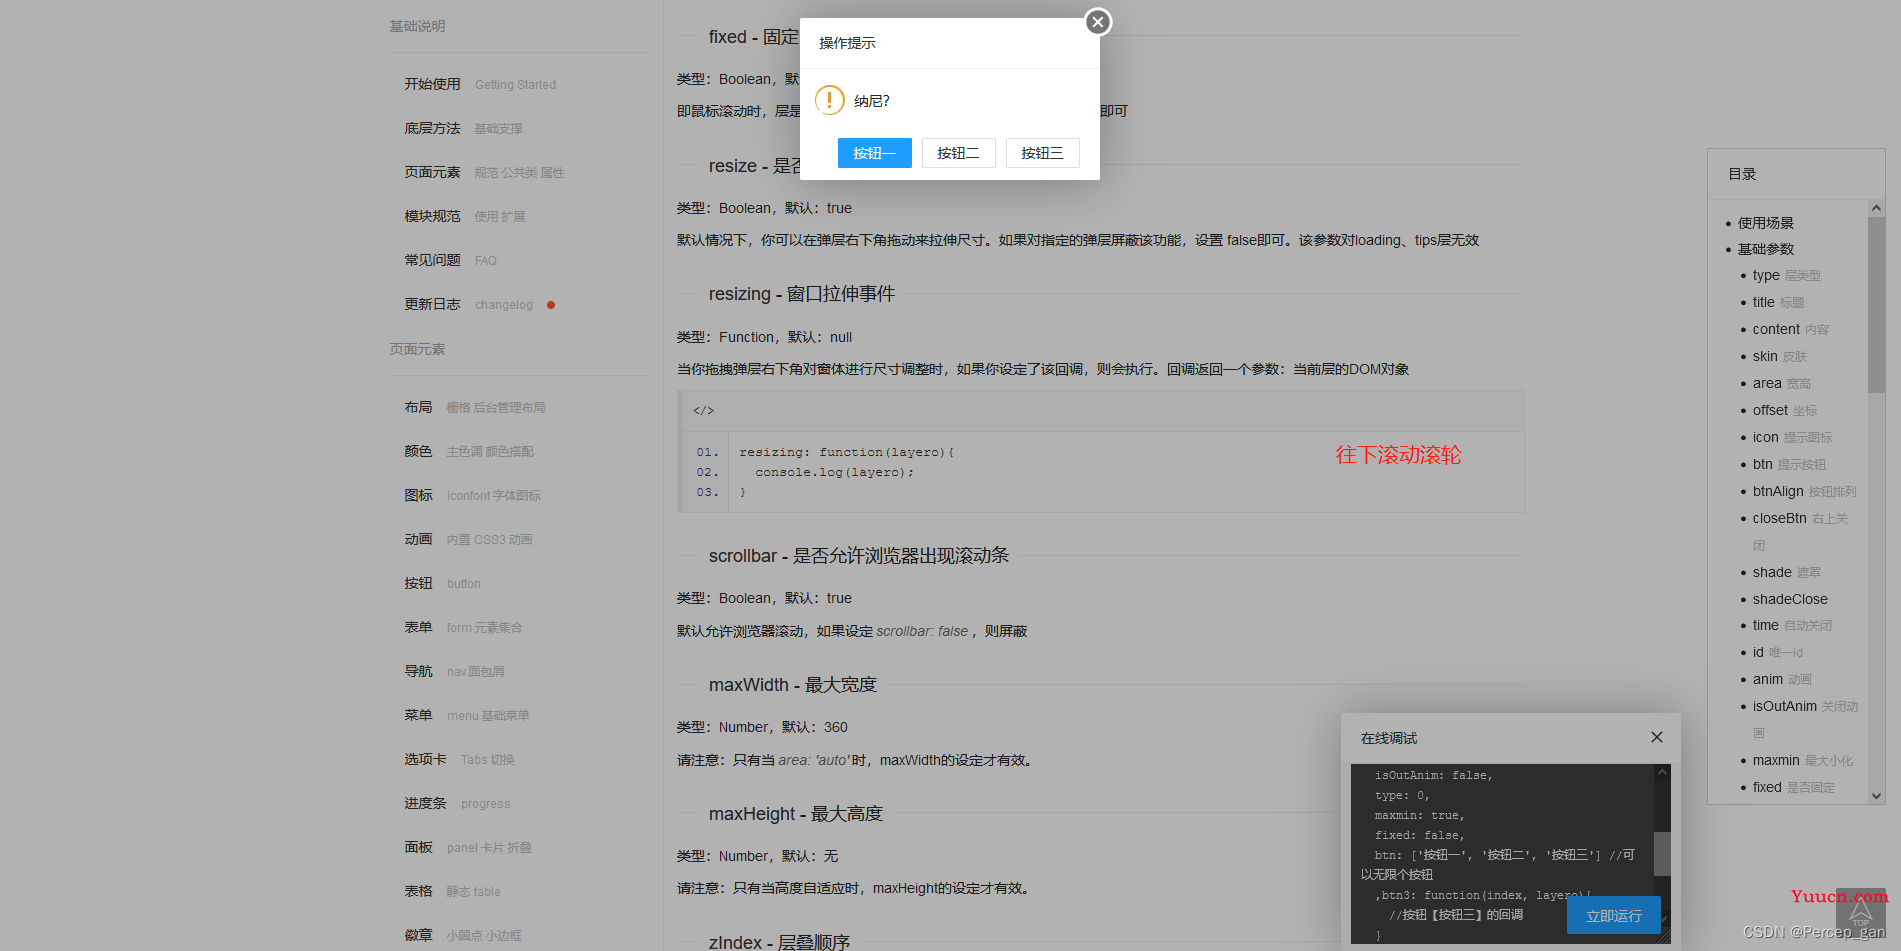The height and width of the screenshot is (951, 1901).
Task: Jump to shadeClose in 目录
Action: coord(1790,599)
